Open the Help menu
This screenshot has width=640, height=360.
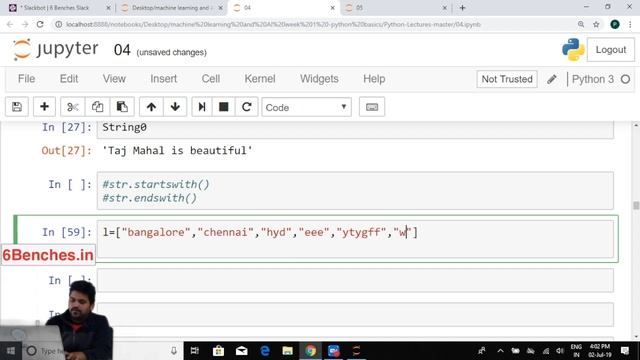(x=374, y=79)
